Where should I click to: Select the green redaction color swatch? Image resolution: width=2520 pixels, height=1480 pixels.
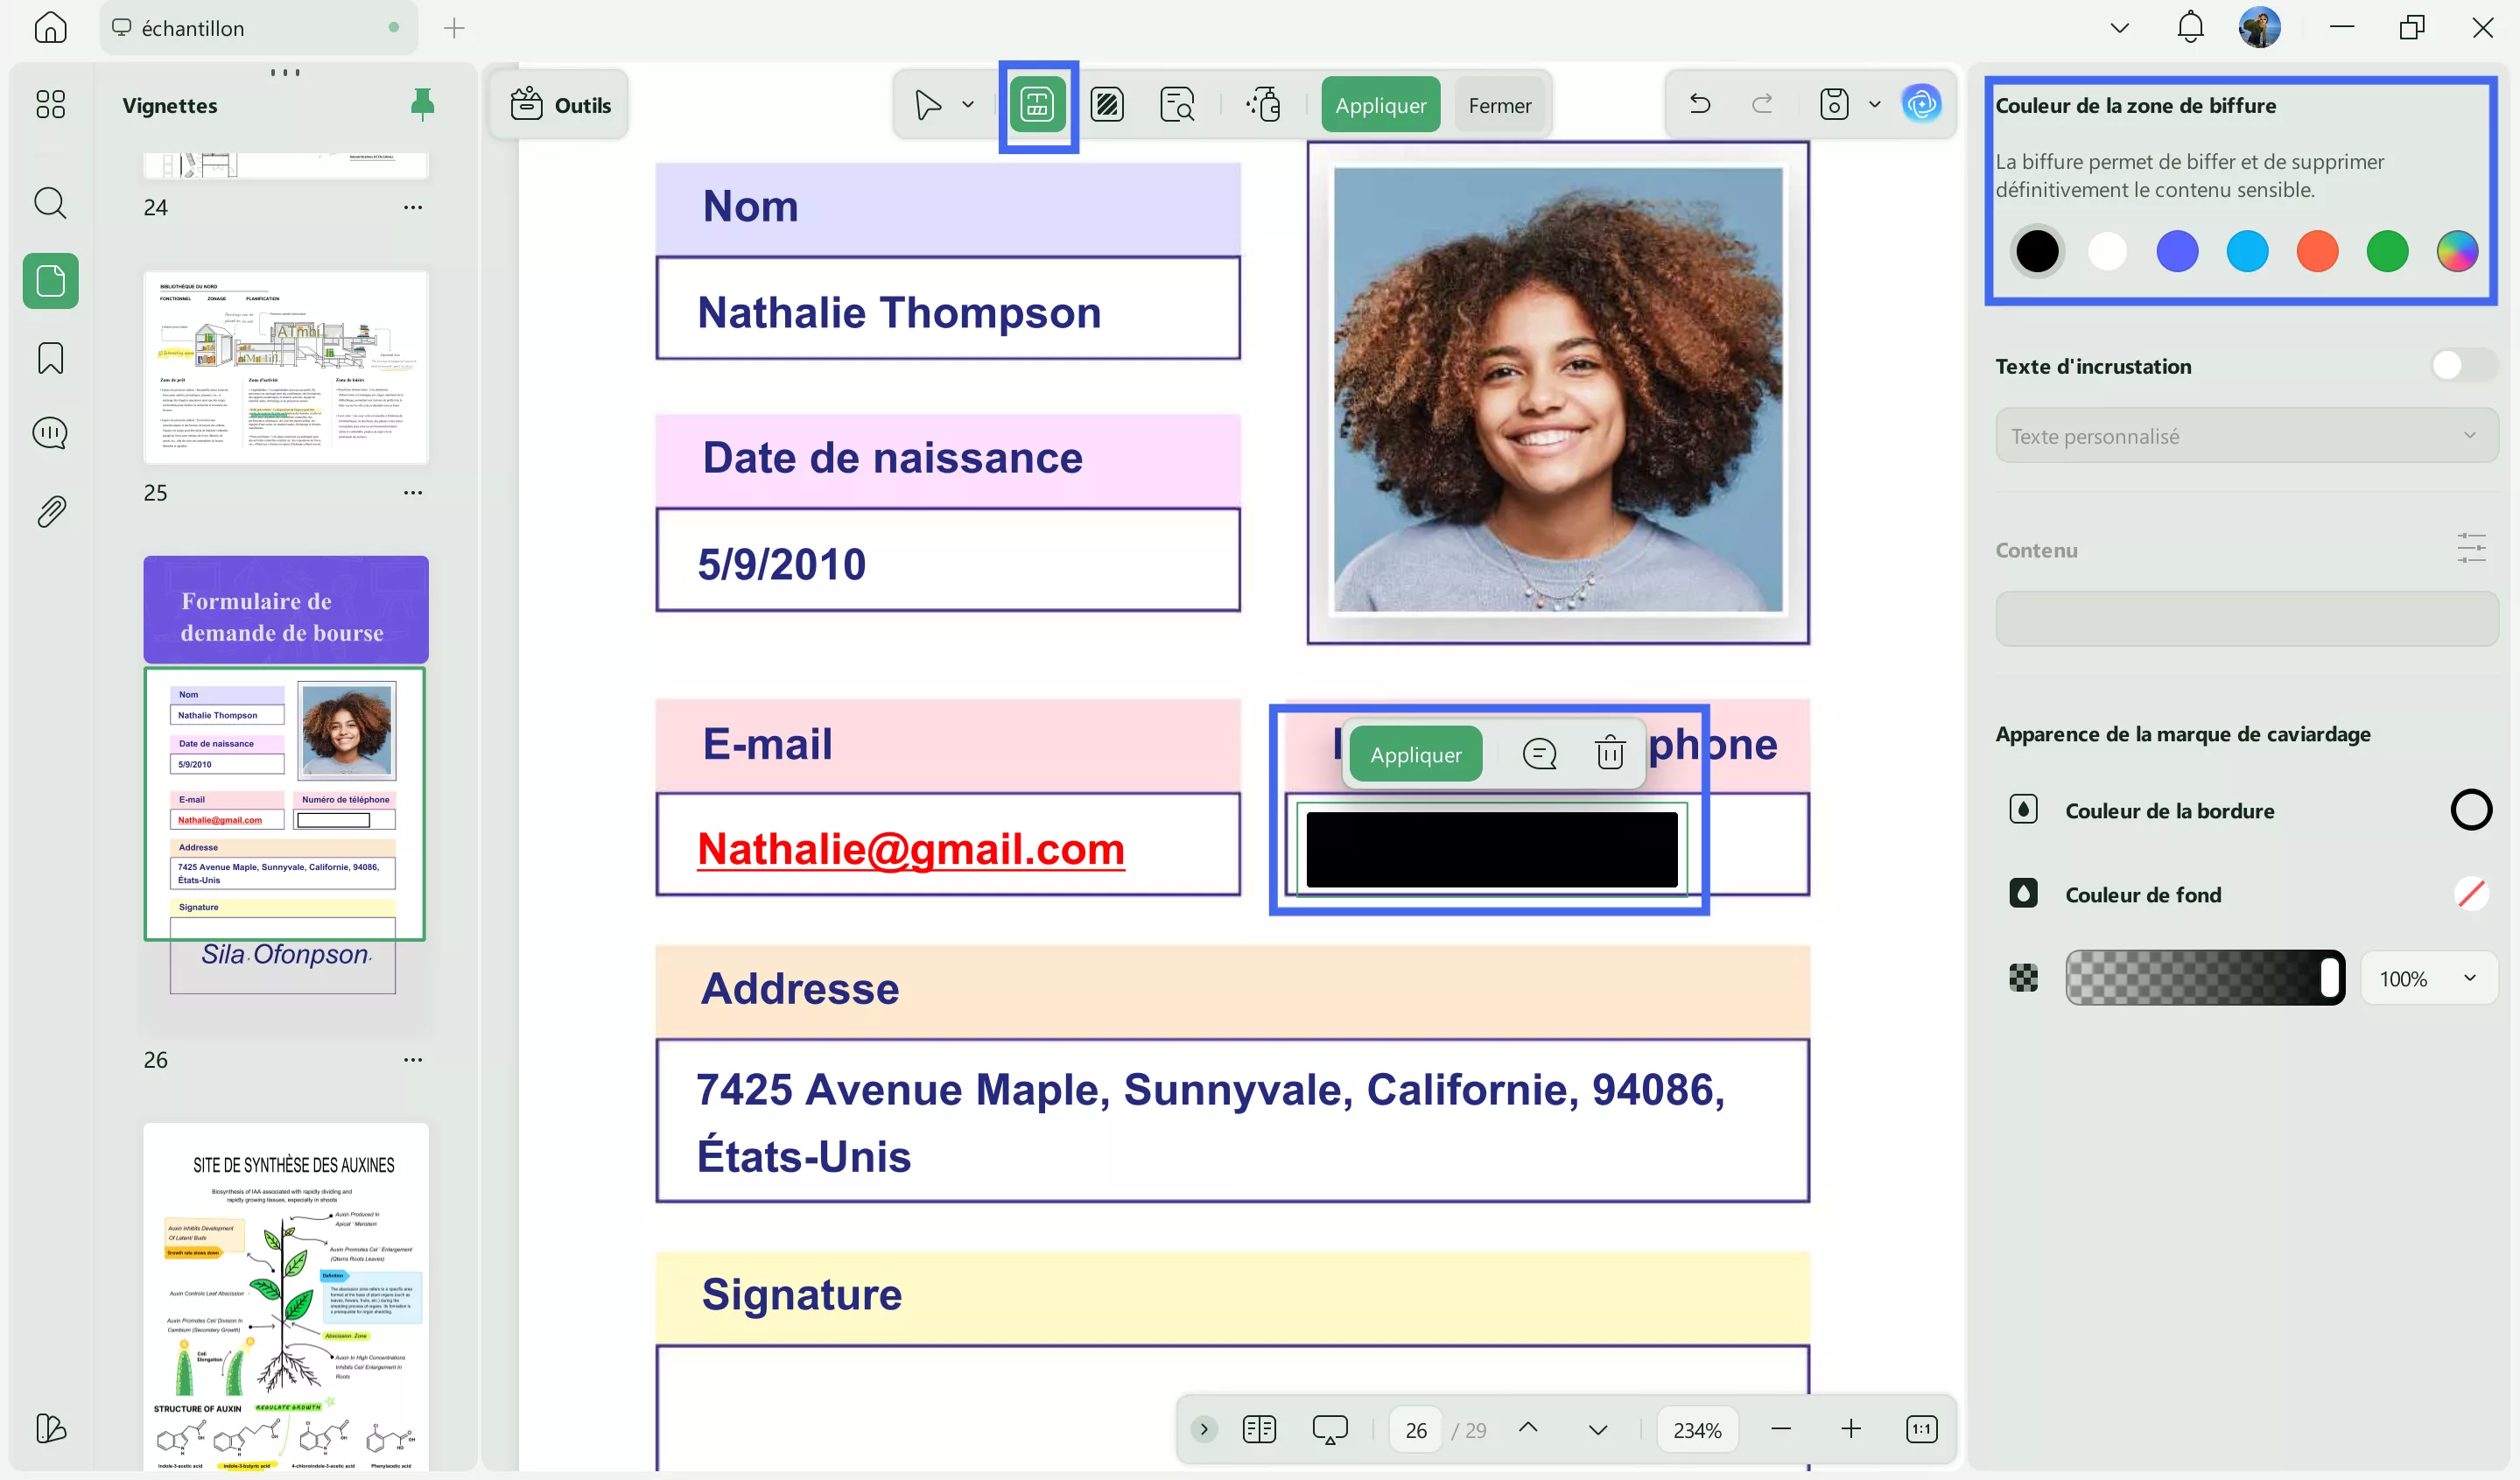2388,251
